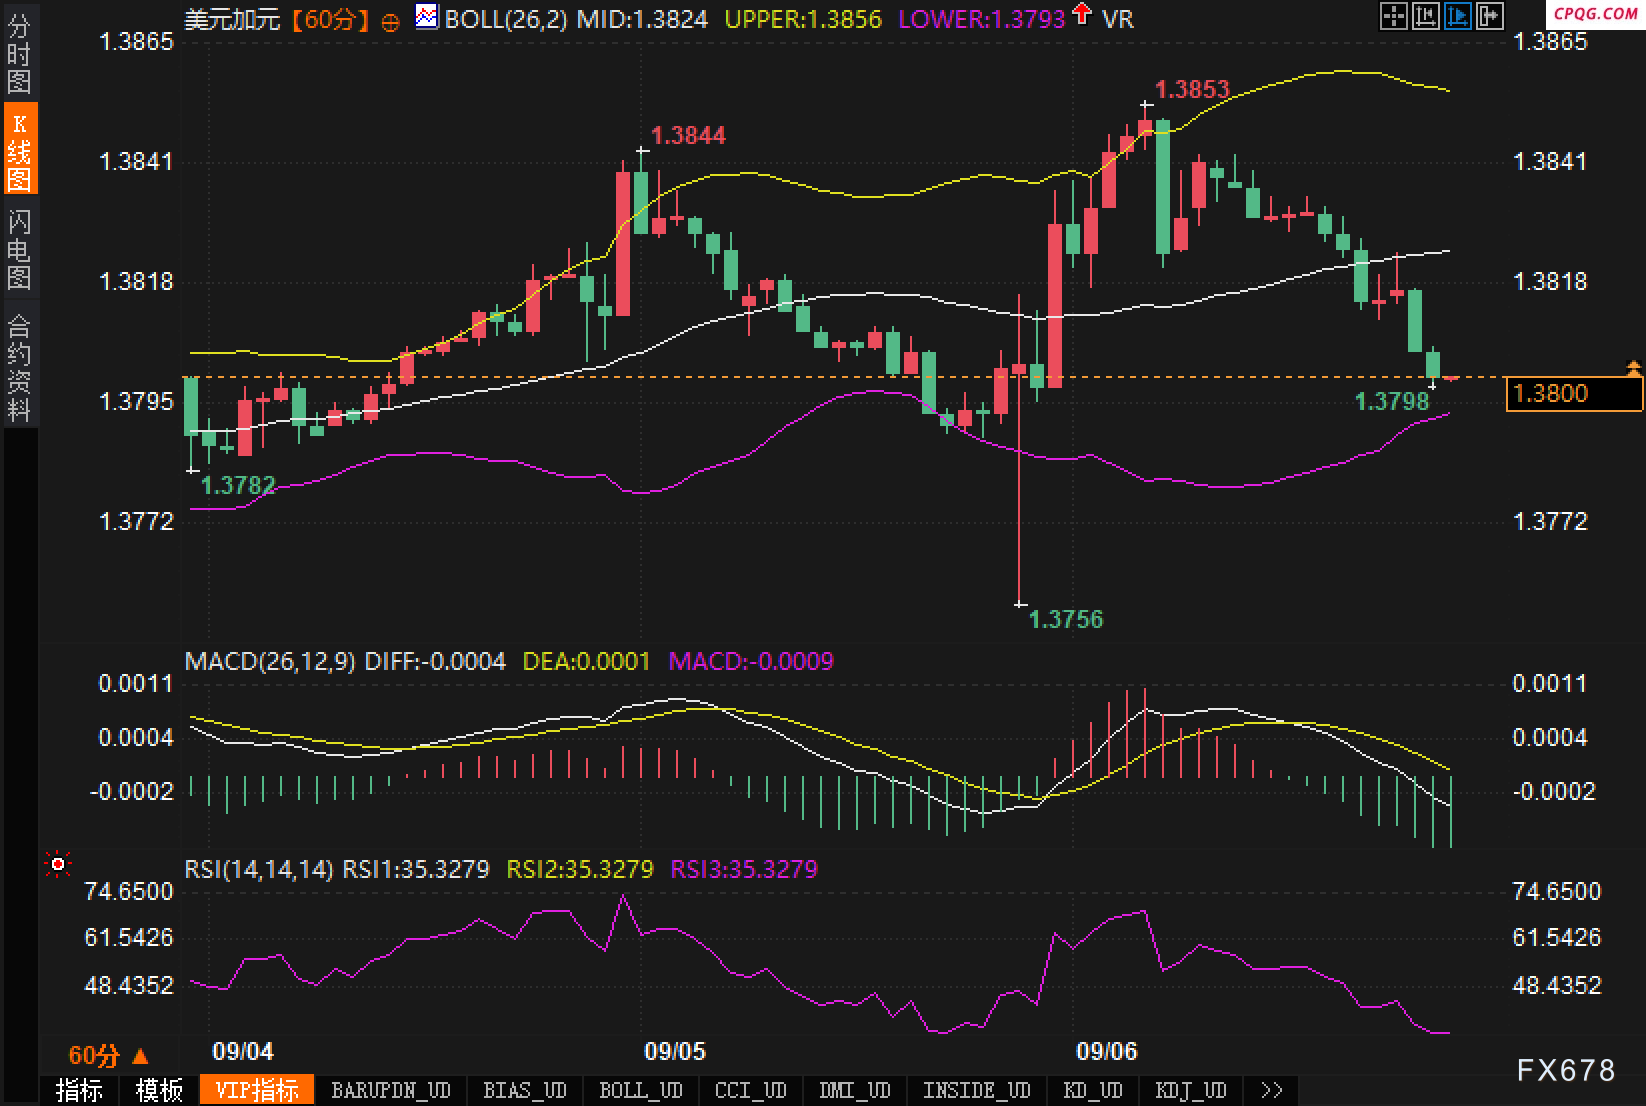Open the 60分 period dropdown in chart title
Image resolution: width=1646 pixels, height=1106 pixels.
(330, 19)
